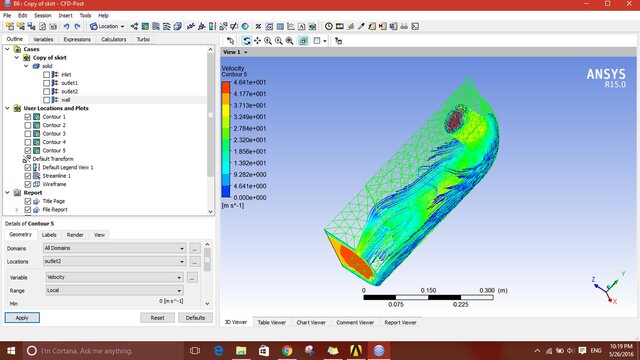The image size is (640, 360).
Task: Click the Defaults button
Action: click(195, 318)
